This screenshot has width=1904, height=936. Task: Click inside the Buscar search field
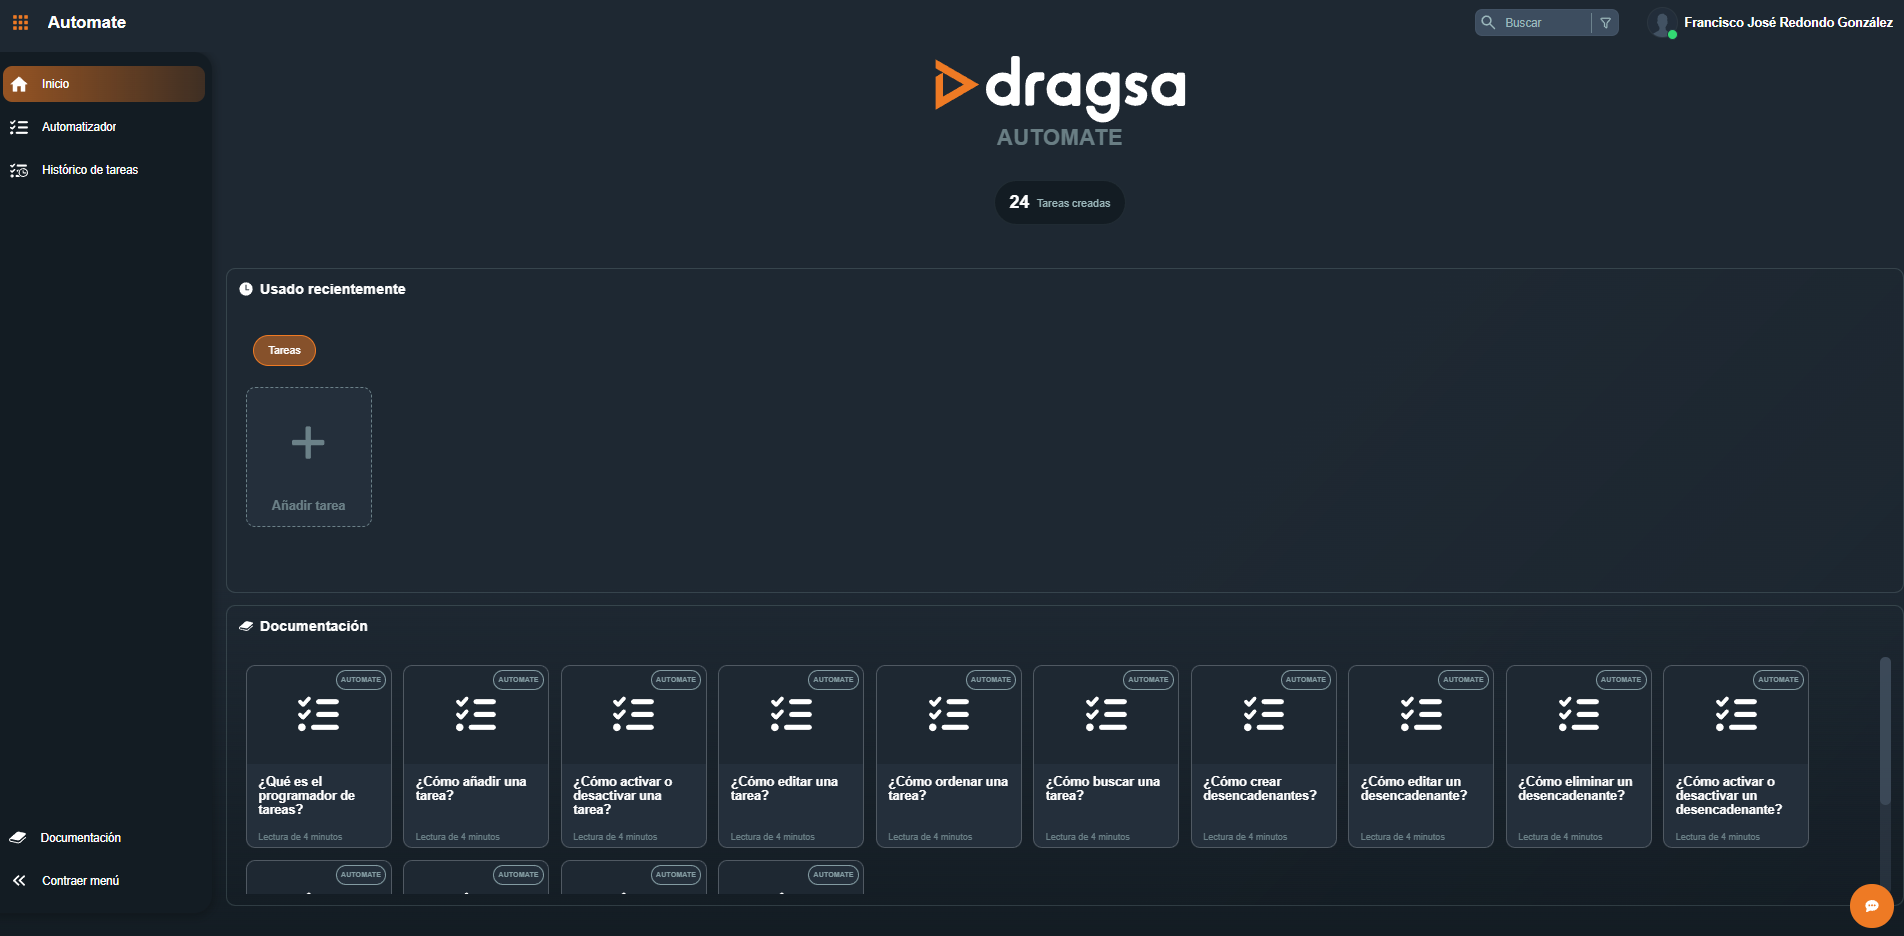click(x=1540, y=22)
